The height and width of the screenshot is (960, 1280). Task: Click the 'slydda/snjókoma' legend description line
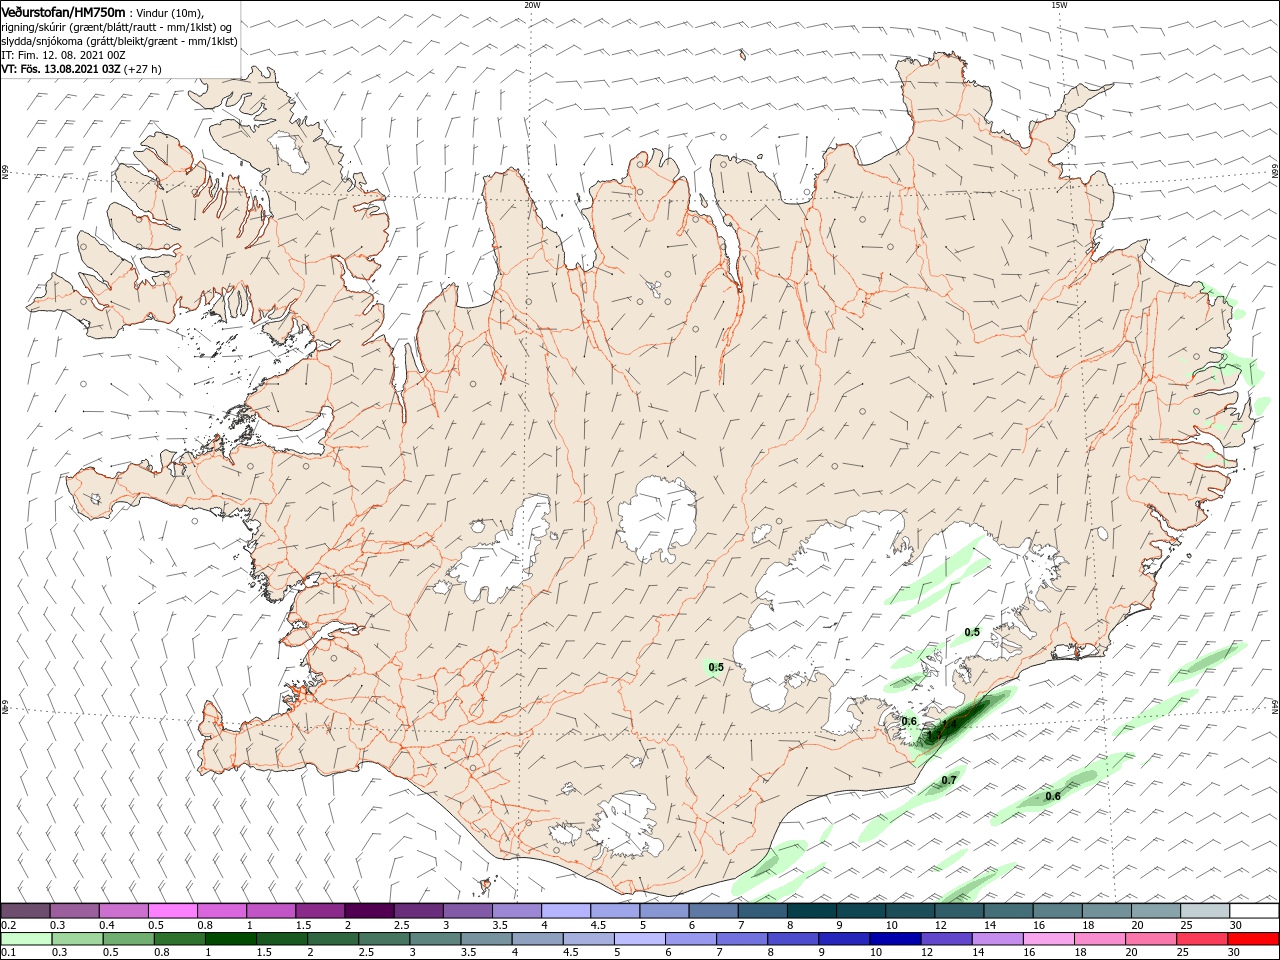[120, 41]
